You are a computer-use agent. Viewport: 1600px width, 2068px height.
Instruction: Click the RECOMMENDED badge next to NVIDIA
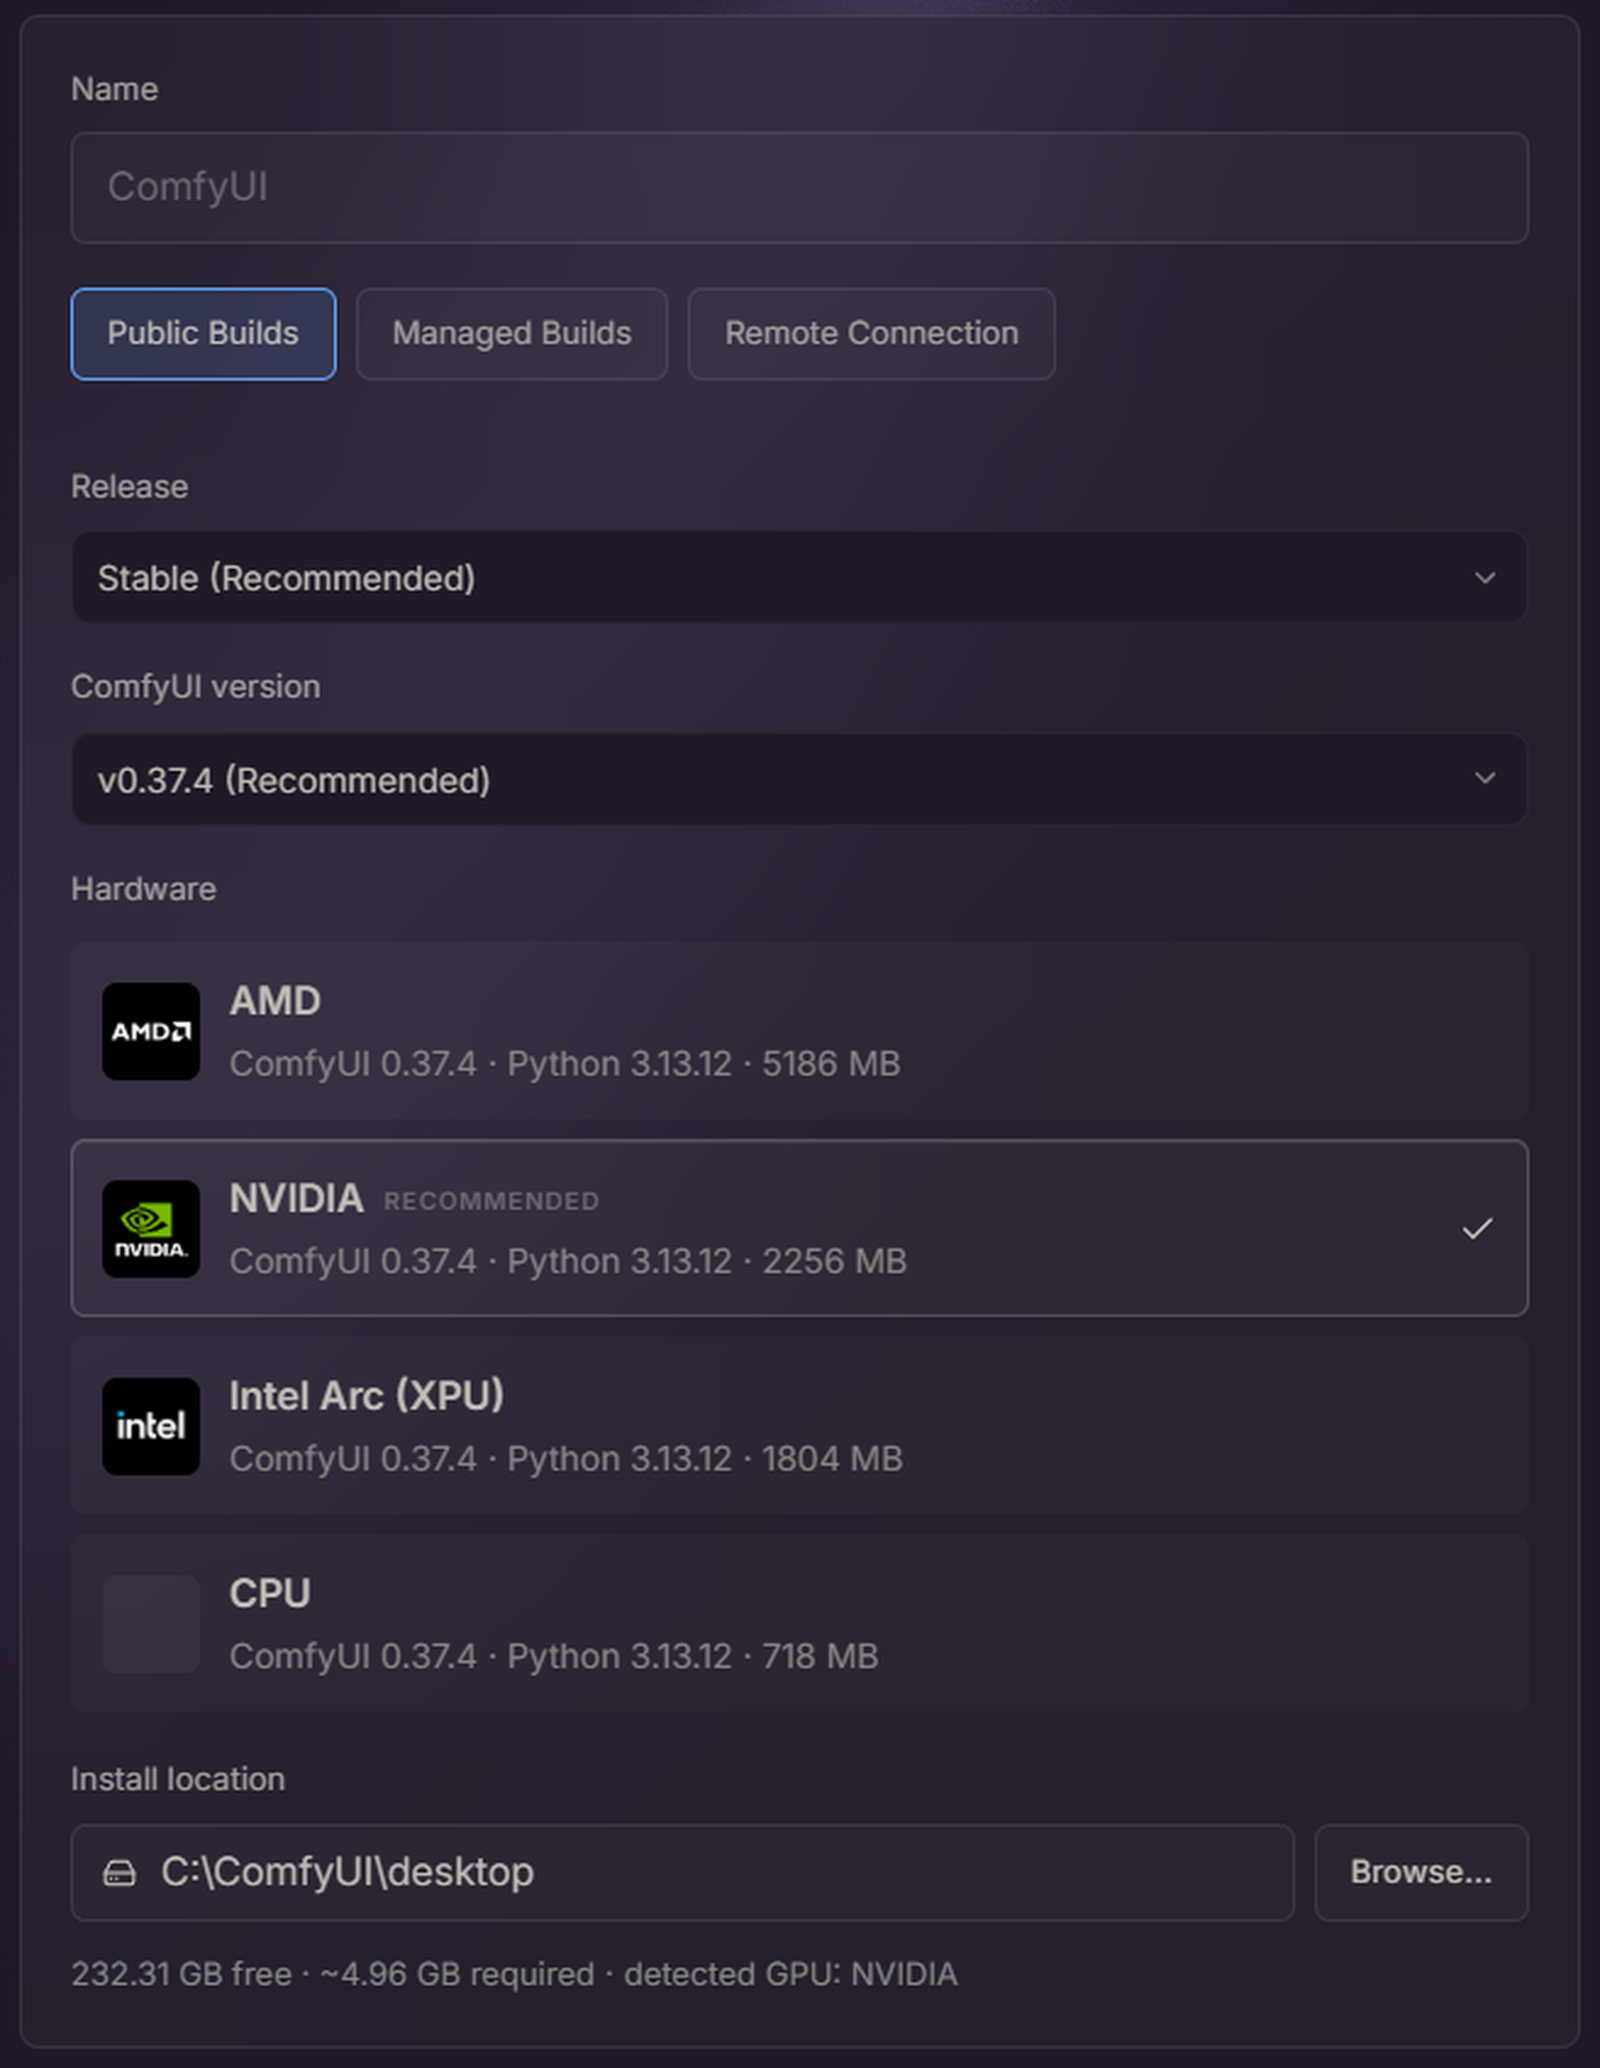click(491, 1201)
